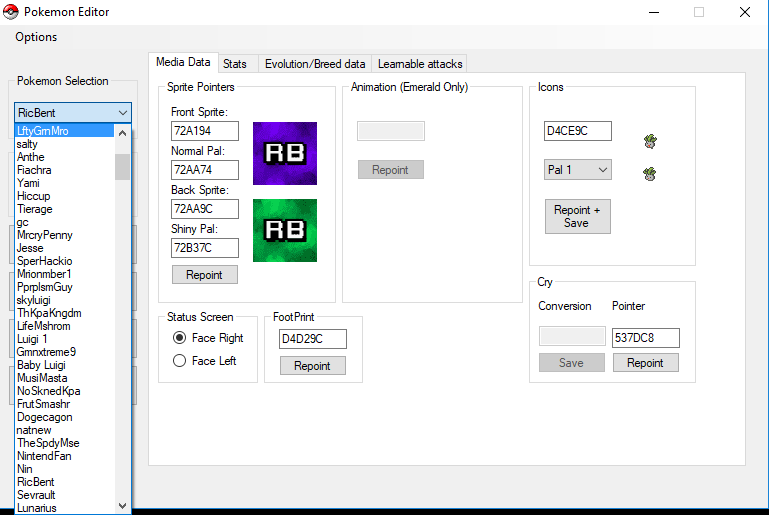Click the upper Pokemon icon sprite

650,141
